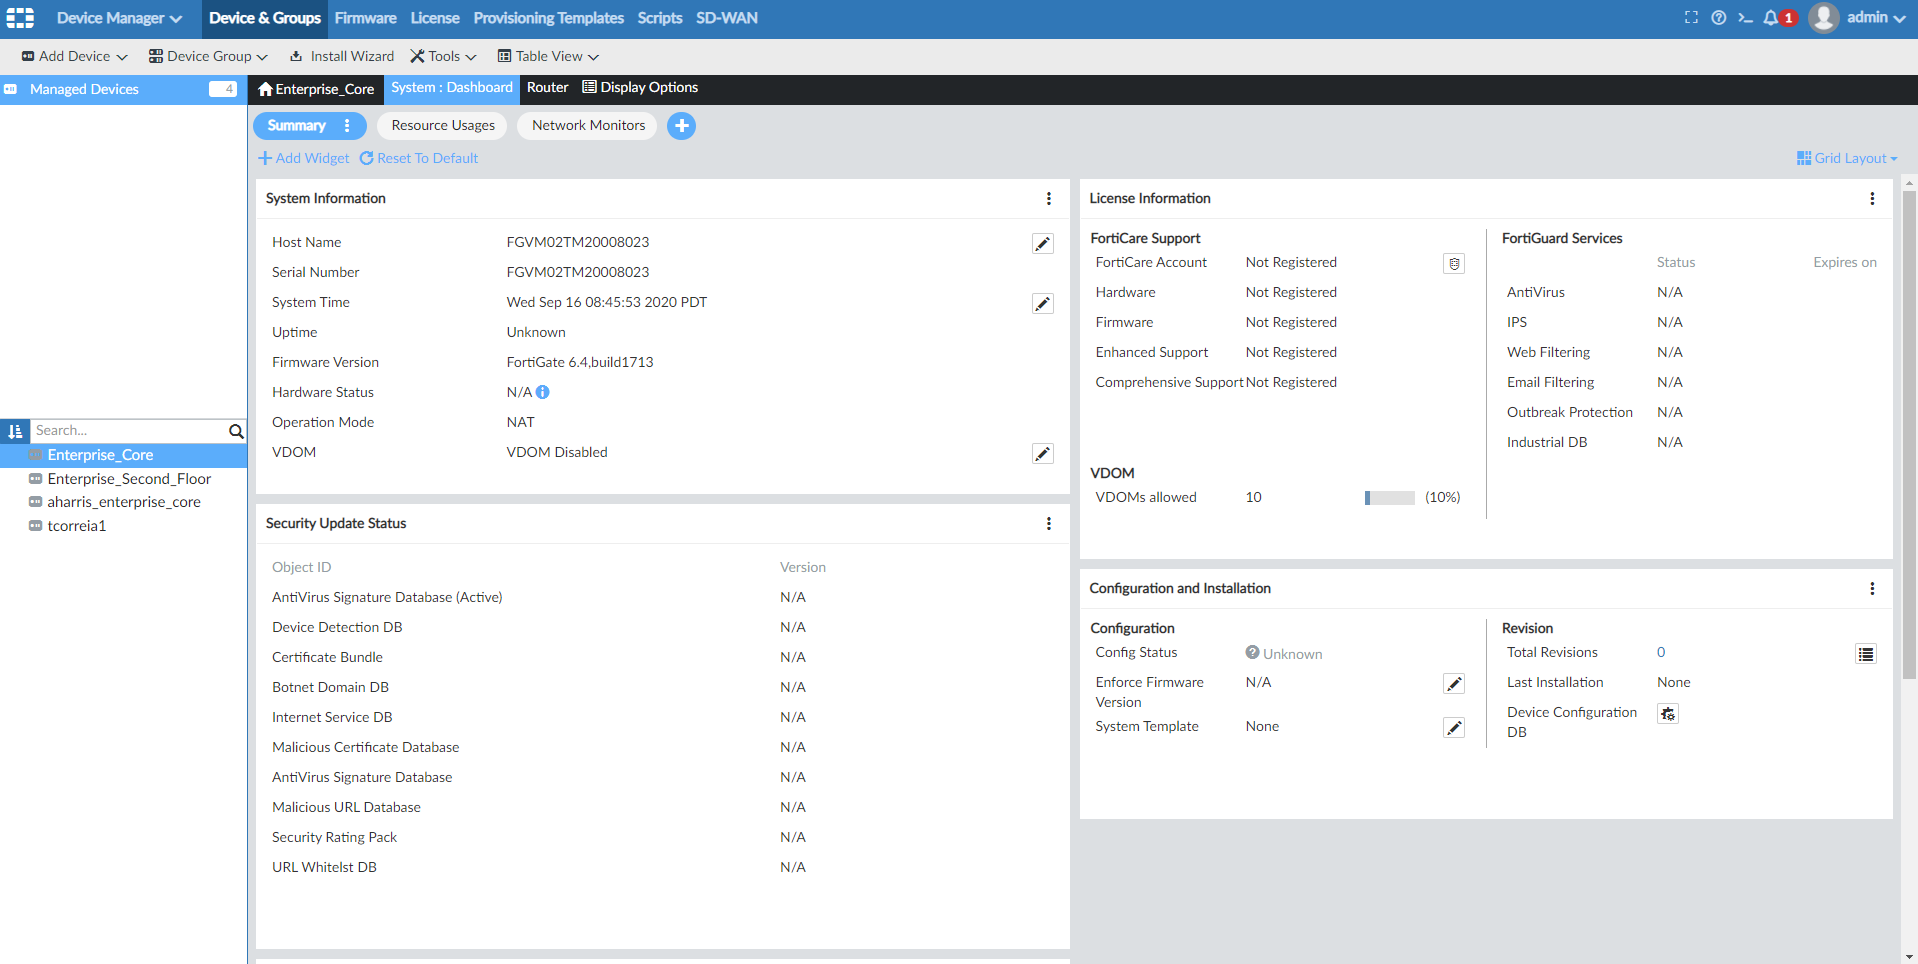Edit the System Time pencil icon
1918x964 pixels.
click(x=1042, y=304)
